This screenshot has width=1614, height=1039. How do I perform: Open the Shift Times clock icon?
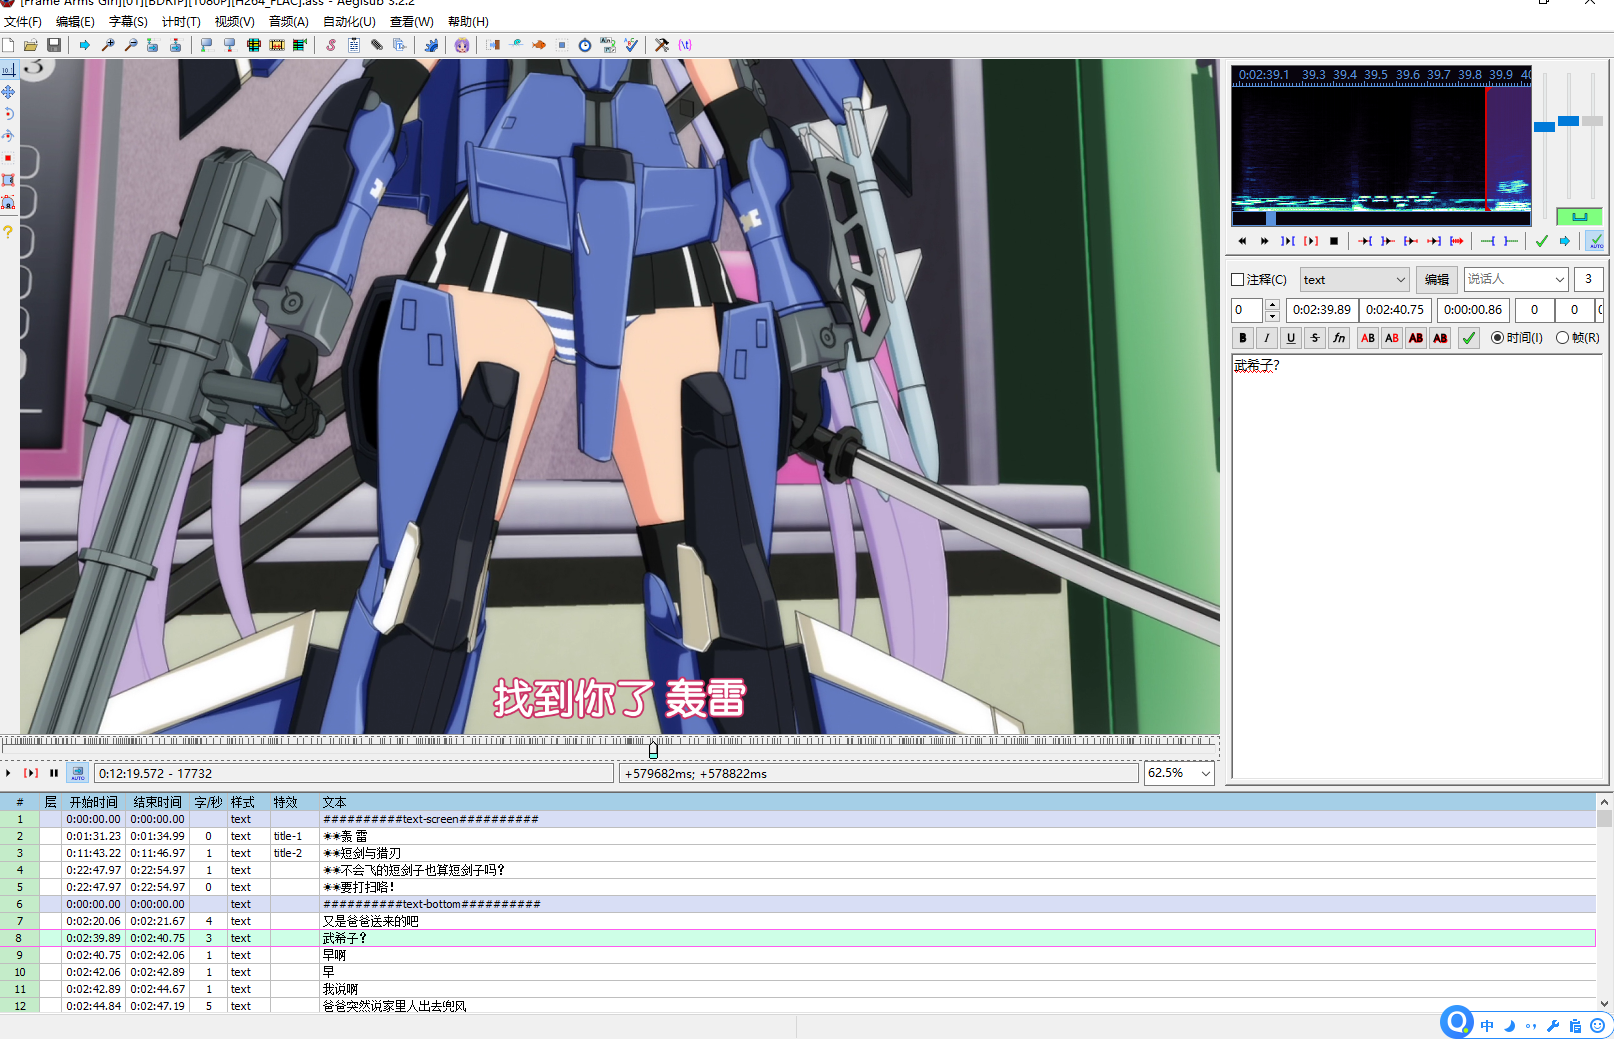tap(585, 45)
